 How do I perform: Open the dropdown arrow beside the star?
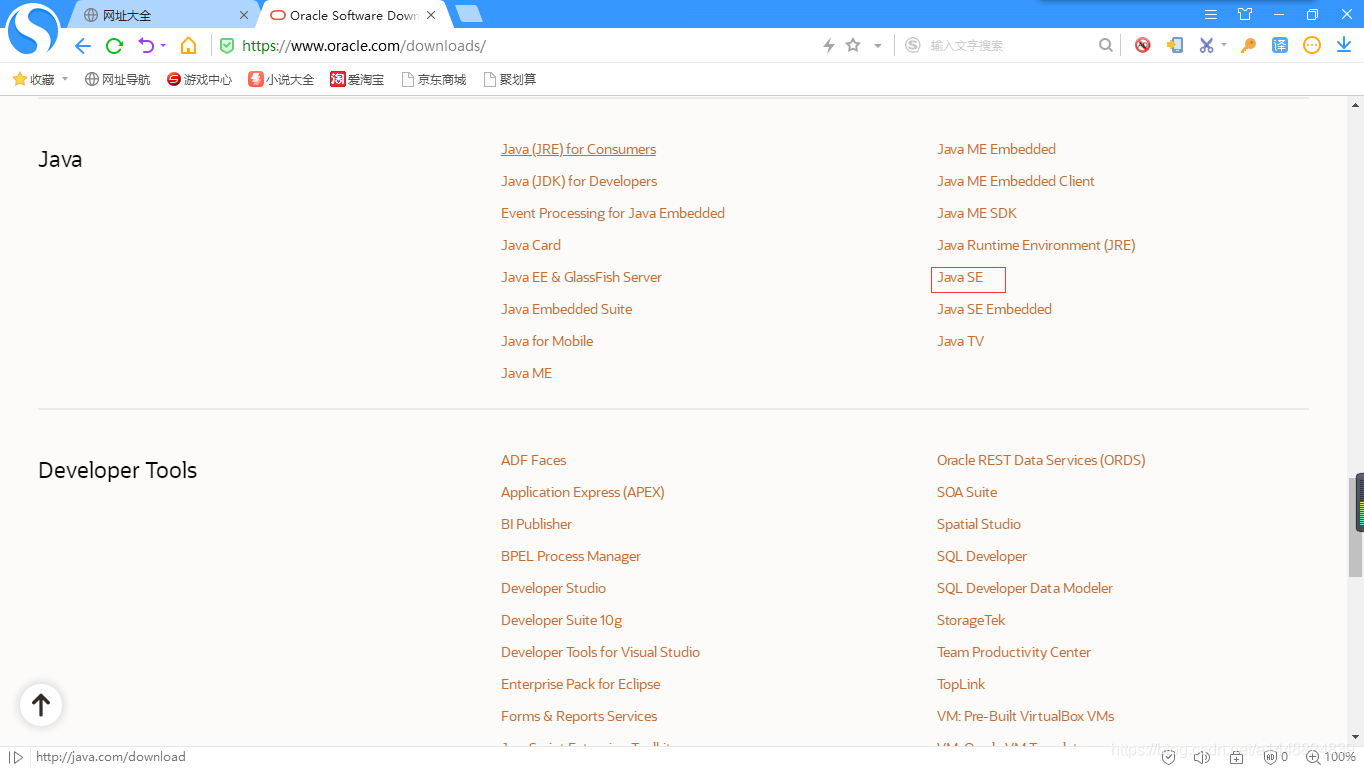878,46
